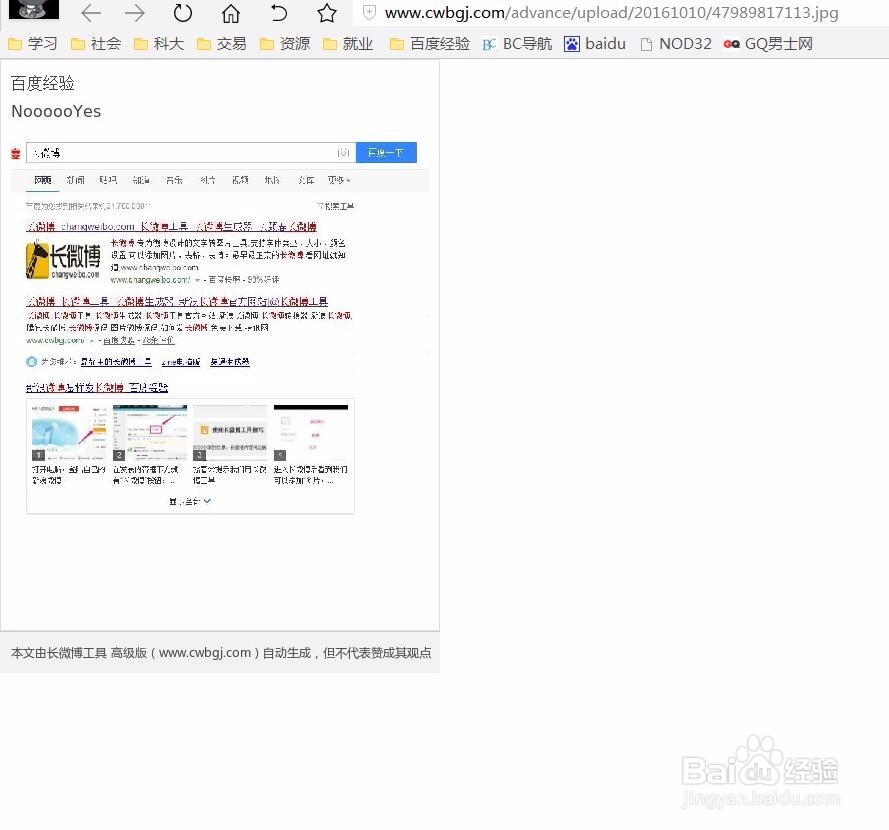This screenshot has height=830, width=889.
Task: Click the www.cwbgj.com green result URL
Action: tap(55, 341)
